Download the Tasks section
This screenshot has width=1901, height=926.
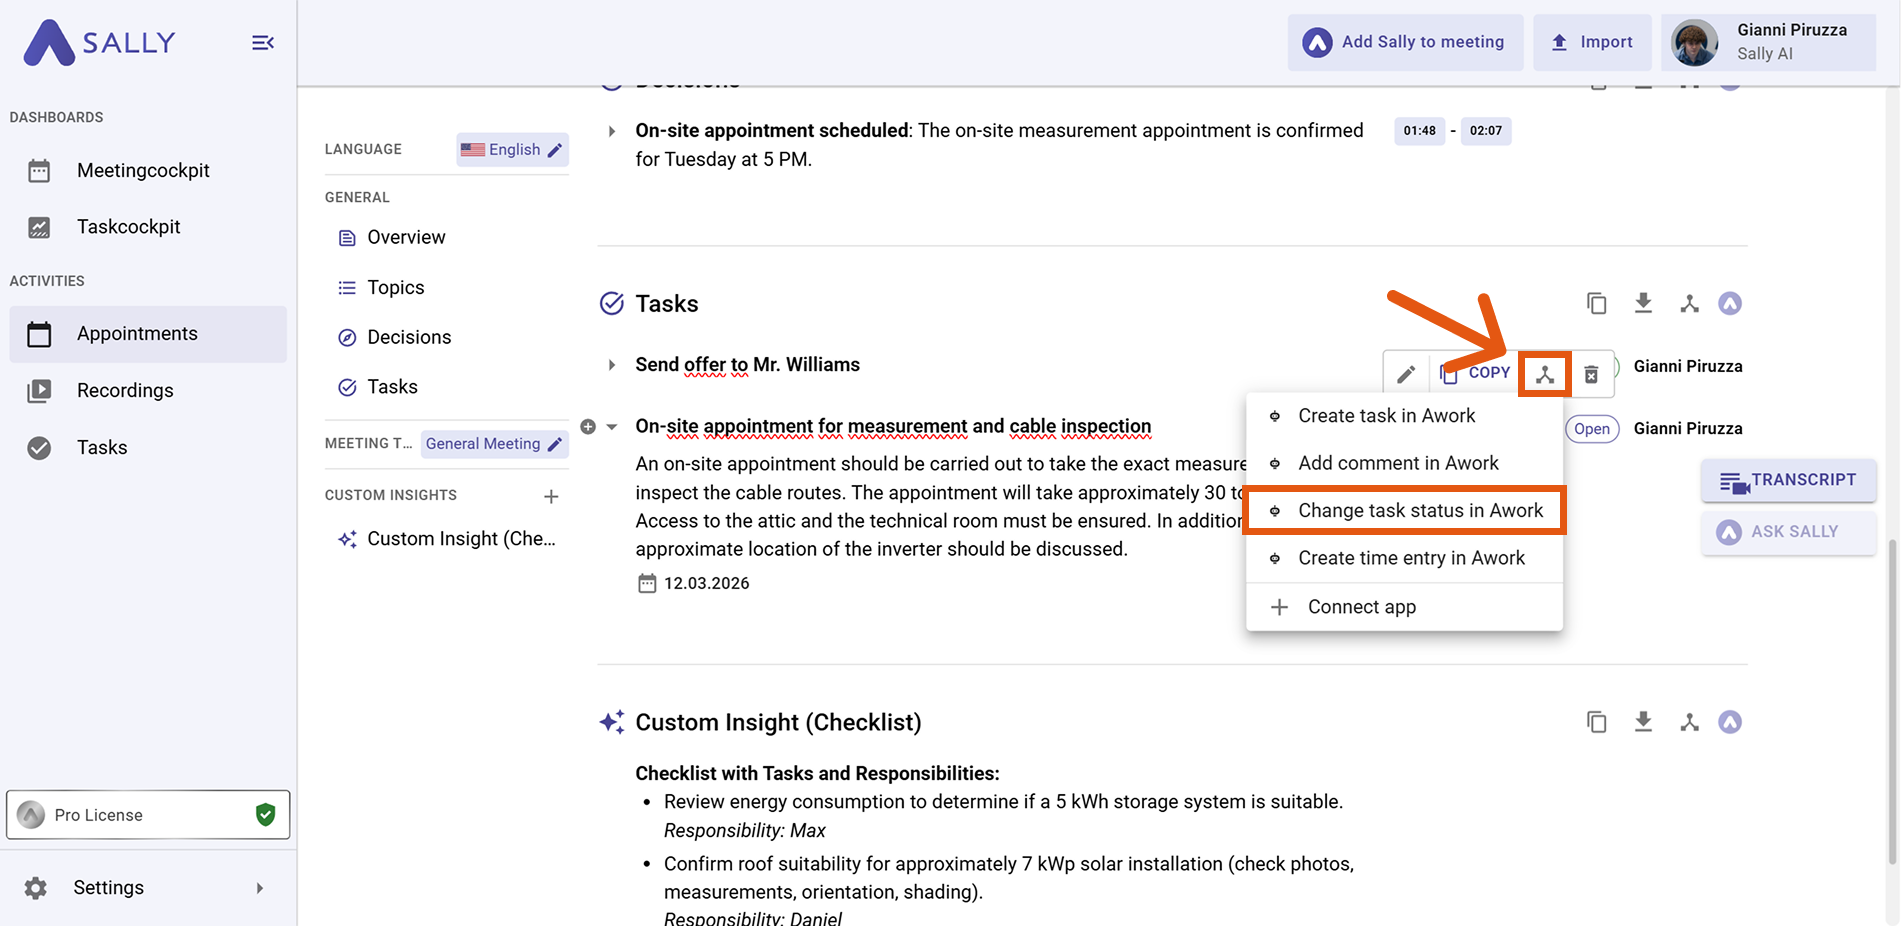pyautogui.click(x=1643, y=303)
